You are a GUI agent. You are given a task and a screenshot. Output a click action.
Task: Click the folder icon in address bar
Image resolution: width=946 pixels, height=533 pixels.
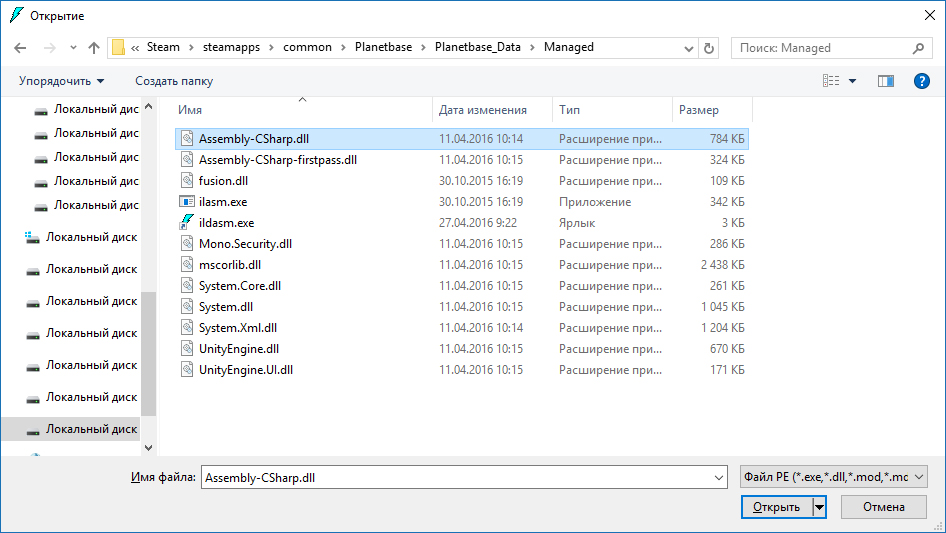click(x=118, y=47)
